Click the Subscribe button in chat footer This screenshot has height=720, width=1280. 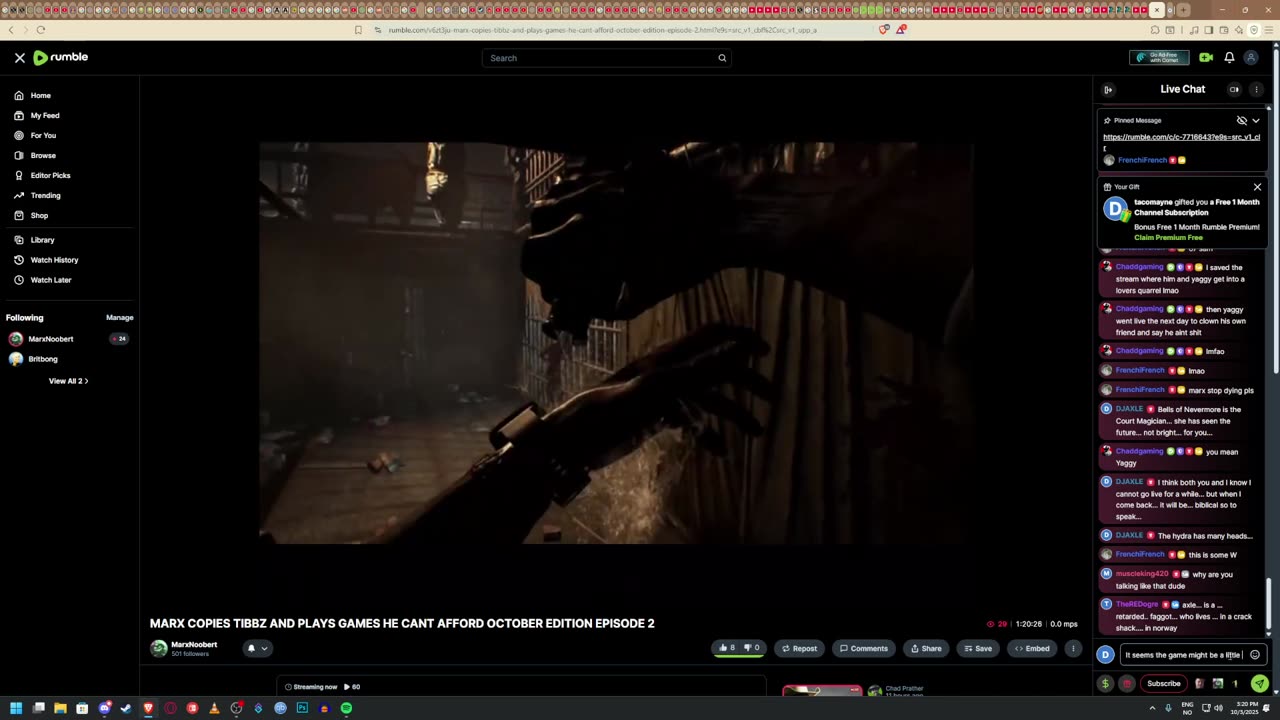1163,684
